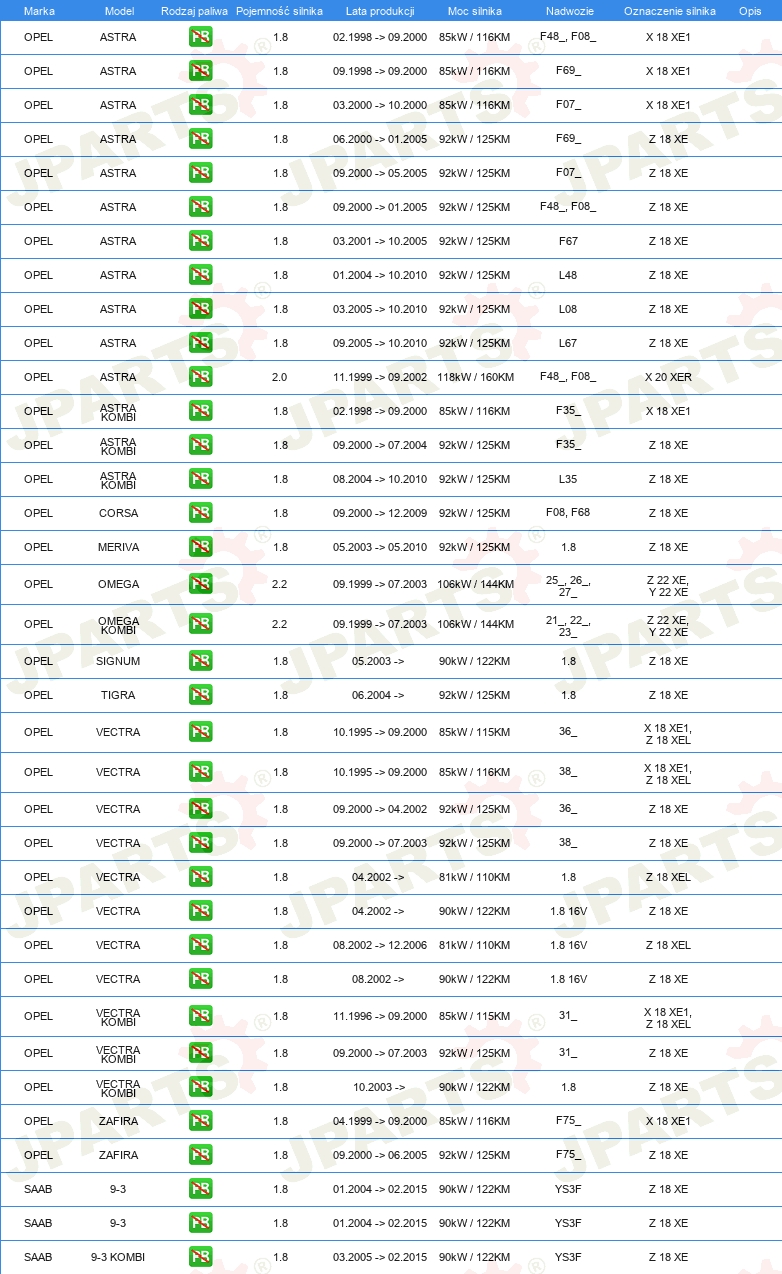Click the 09.2000 -> 06.2005 production years
Viewport: 782px width, 1274px height.
click(x=380, y=1155)
